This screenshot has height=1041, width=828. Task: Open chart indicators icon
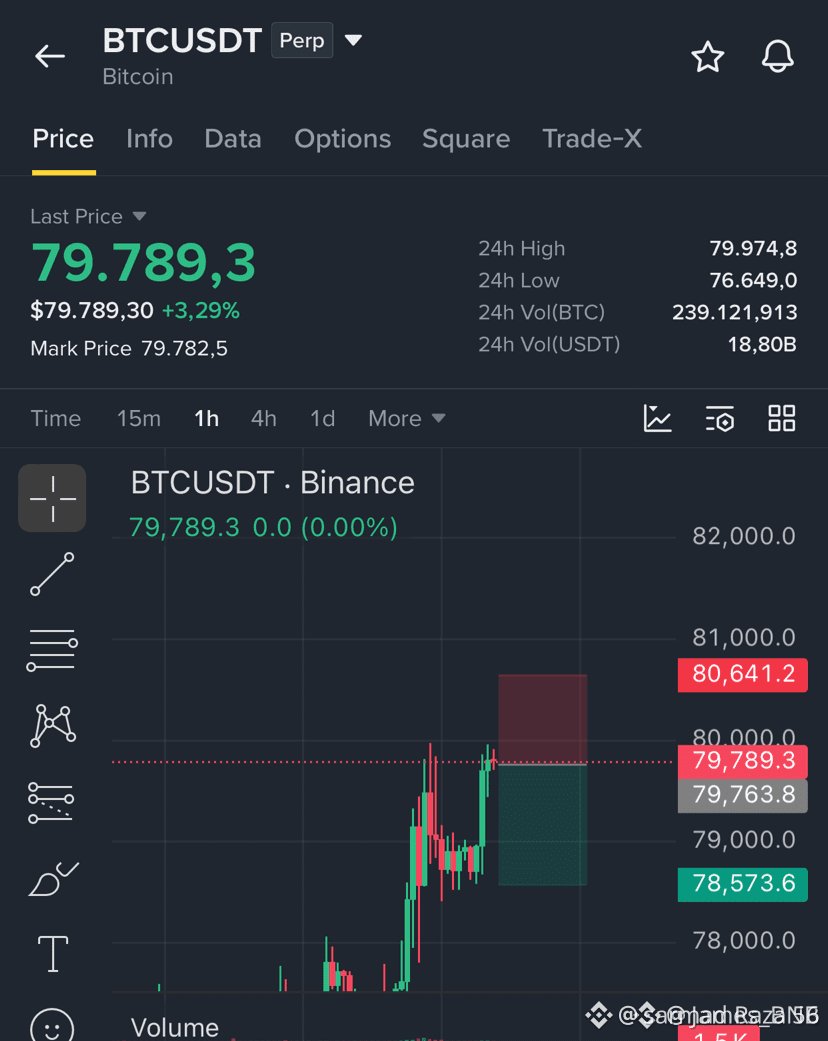point(657,418)
